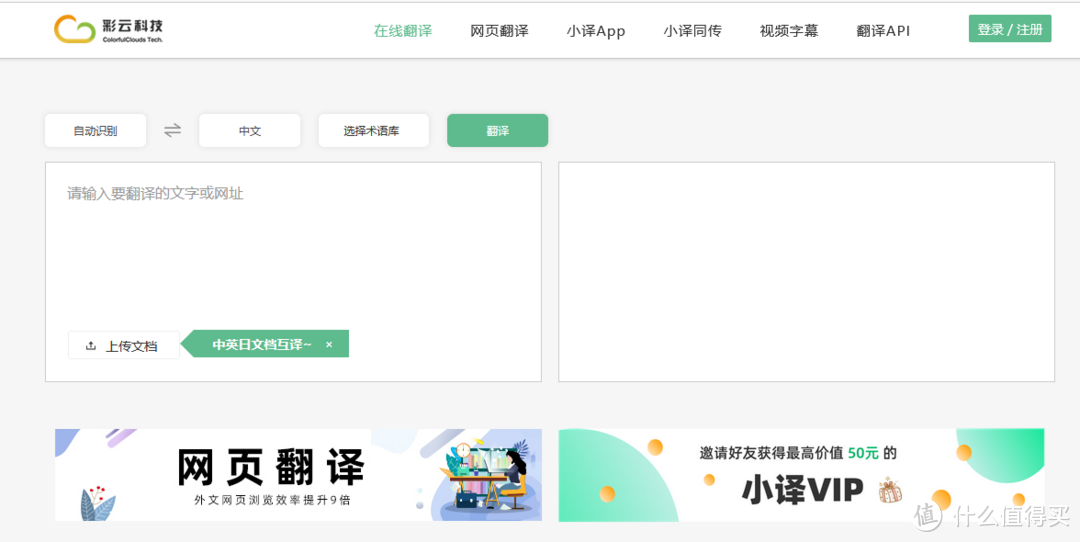Click the green 翻译 button
Image resolution: width=1080 pixels, height=542 pixels.
click(497, 130)
